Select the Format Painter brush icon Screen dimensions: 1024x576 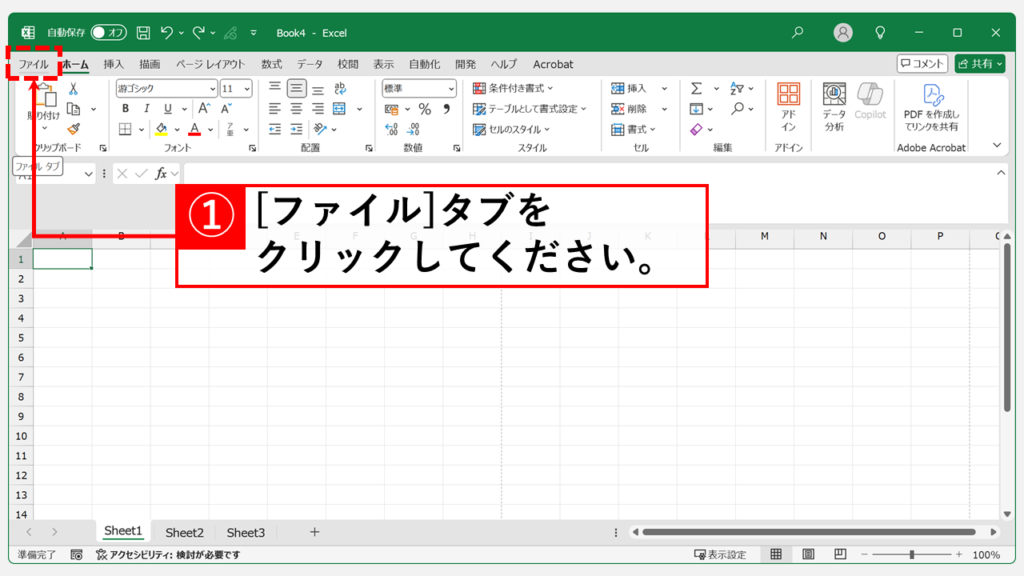click(73, 129)
